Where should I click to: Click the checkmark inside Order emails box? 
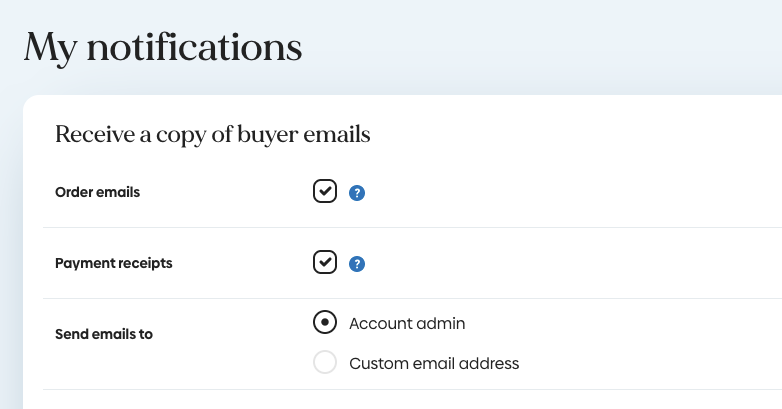pos(325,190)
